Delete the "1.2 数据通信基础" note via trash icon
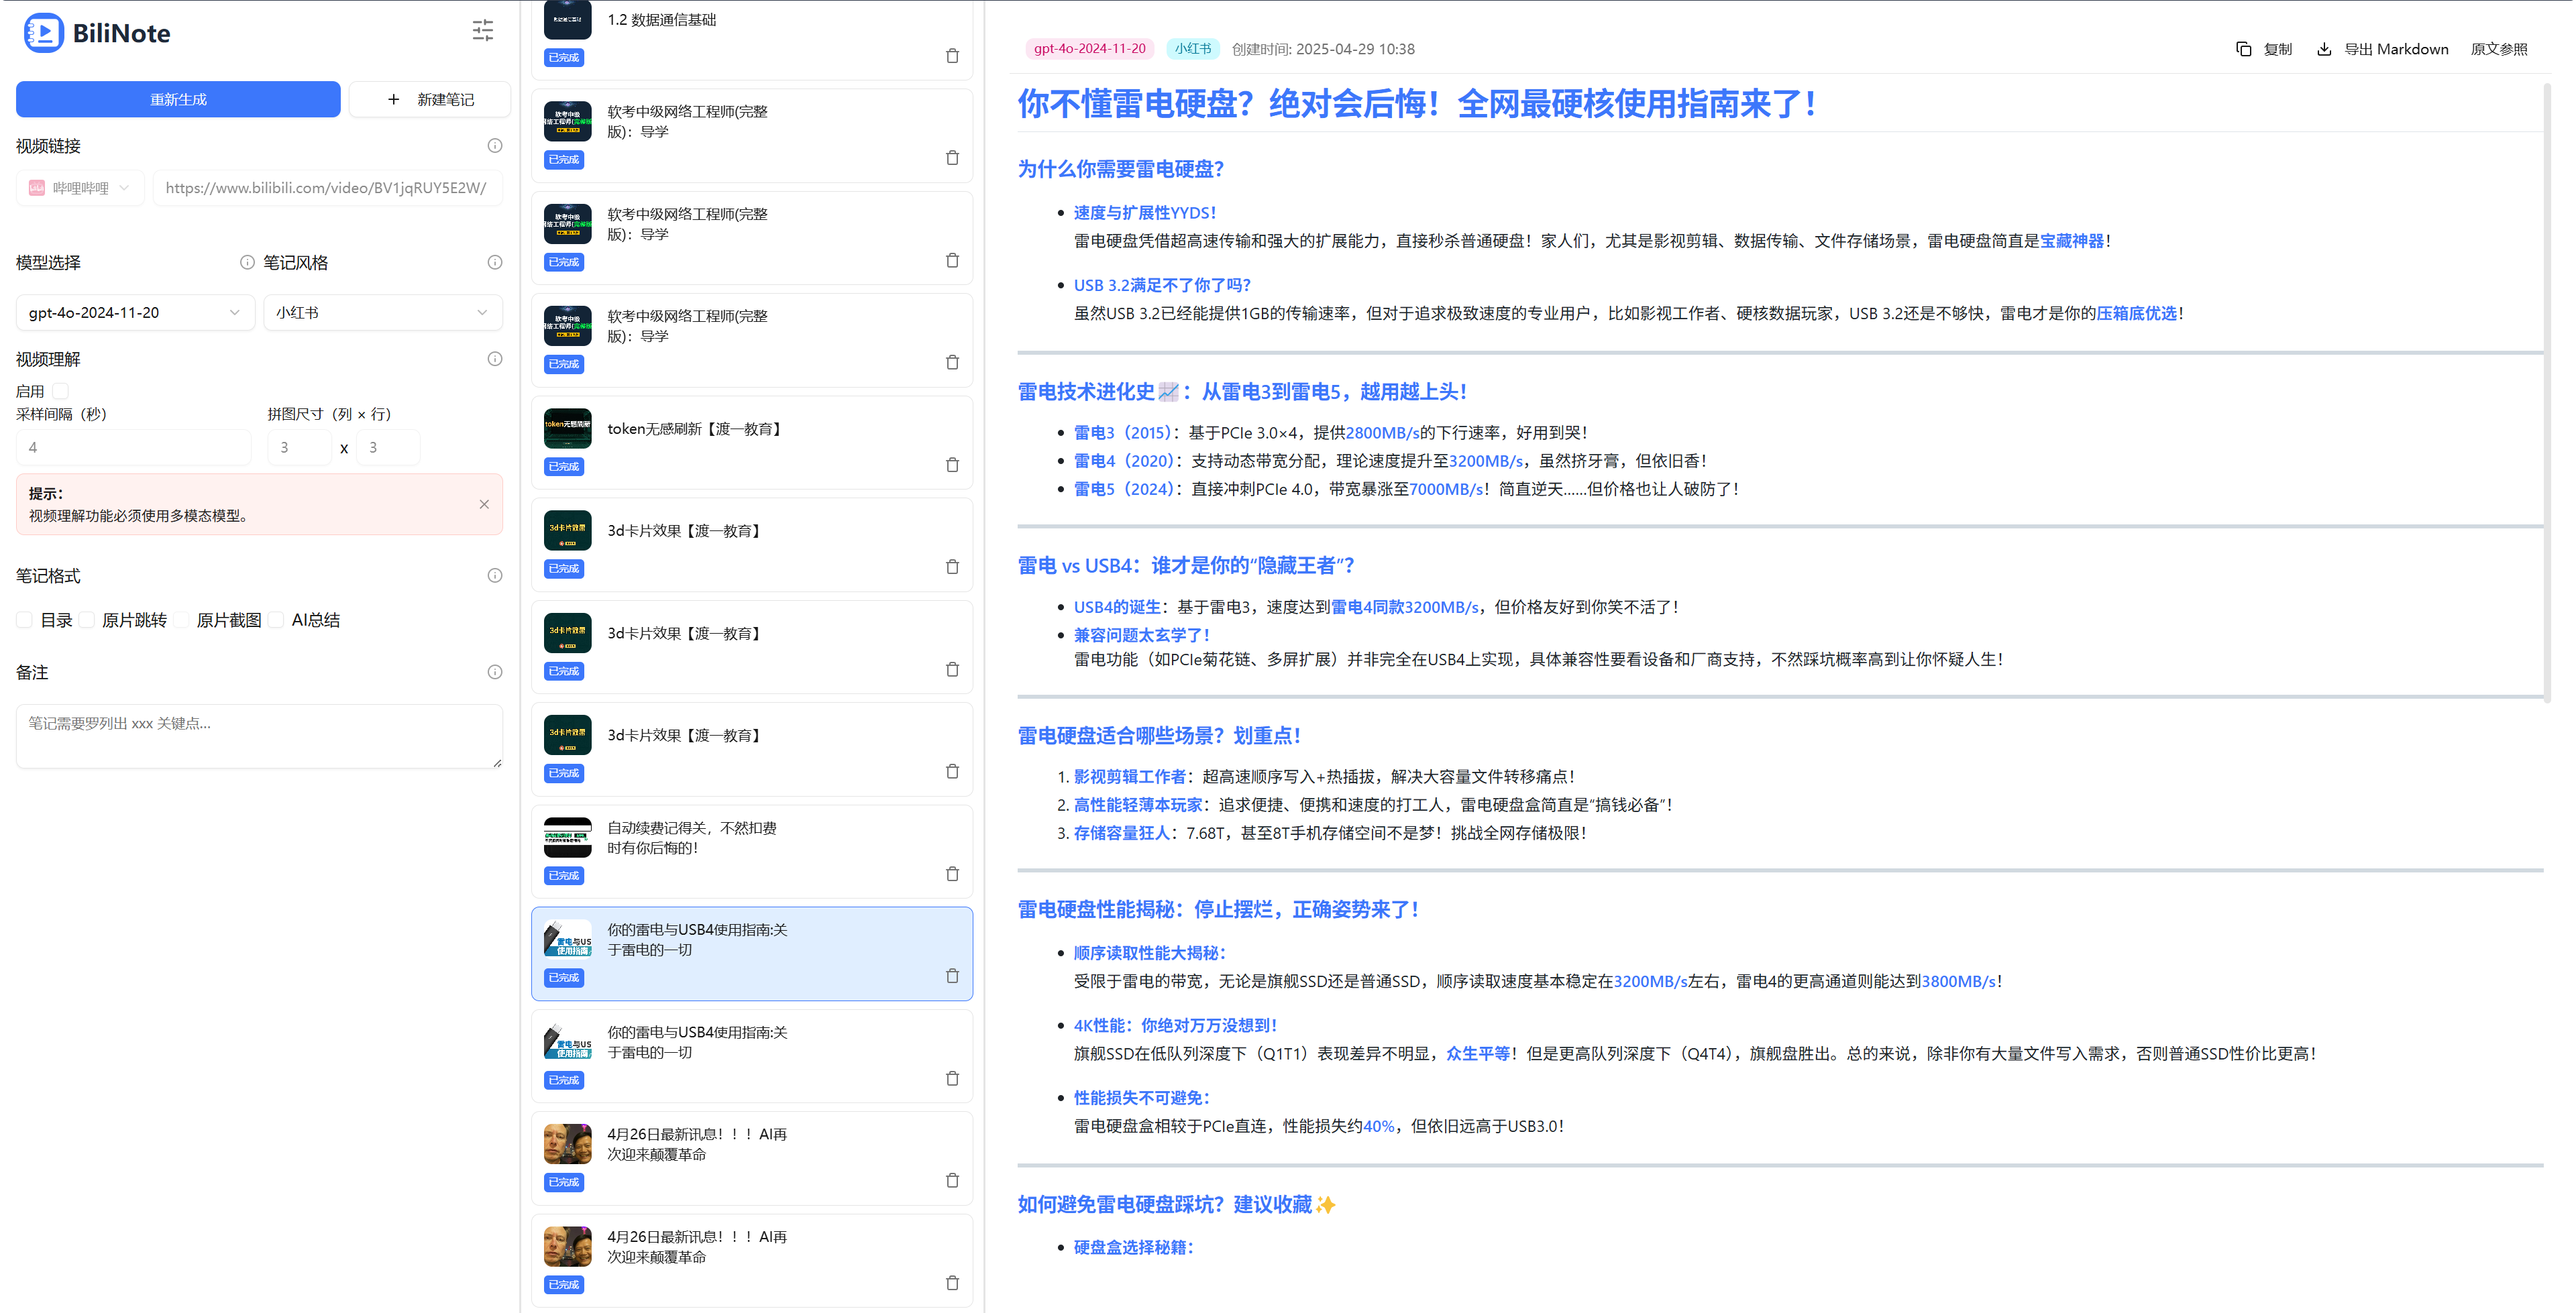This screenshot has height=1313, width=2576. point(952,55)
